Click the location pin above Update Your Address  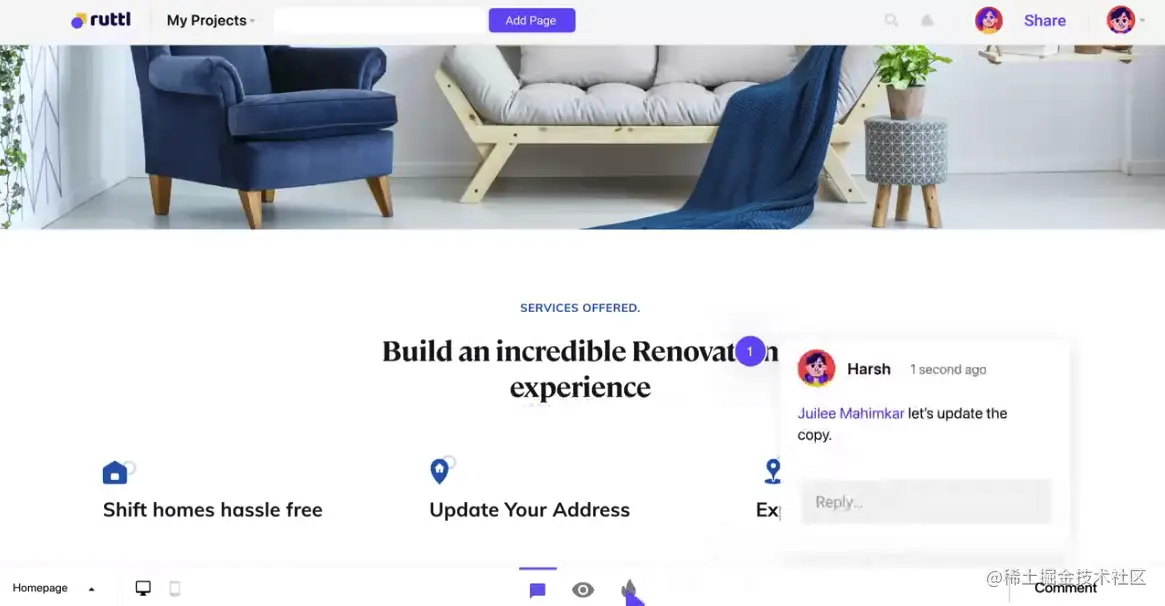click(440, 471)
